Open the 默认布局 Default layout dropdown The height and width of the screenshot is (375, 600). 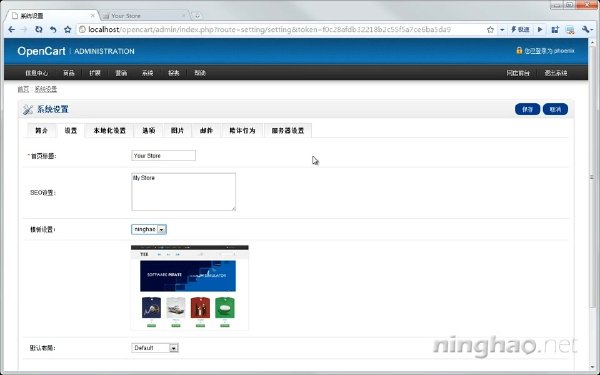[x=155, y=348]
